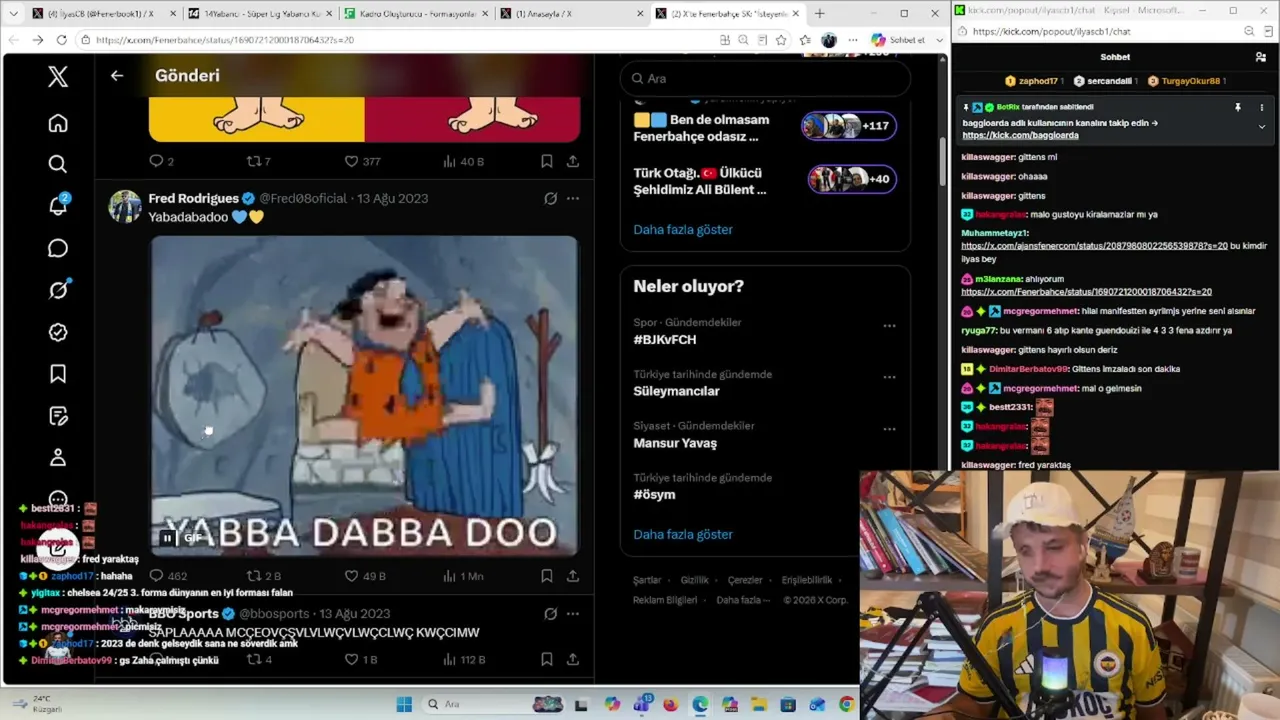Open the Şartlar footer link

coord(647,580)
